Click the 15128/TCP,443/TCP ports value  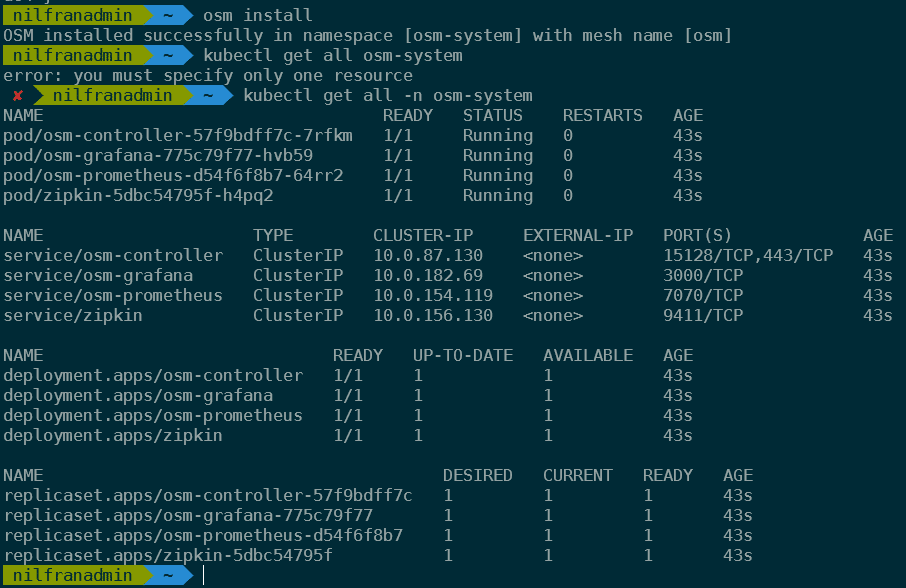tap(748, 255)
